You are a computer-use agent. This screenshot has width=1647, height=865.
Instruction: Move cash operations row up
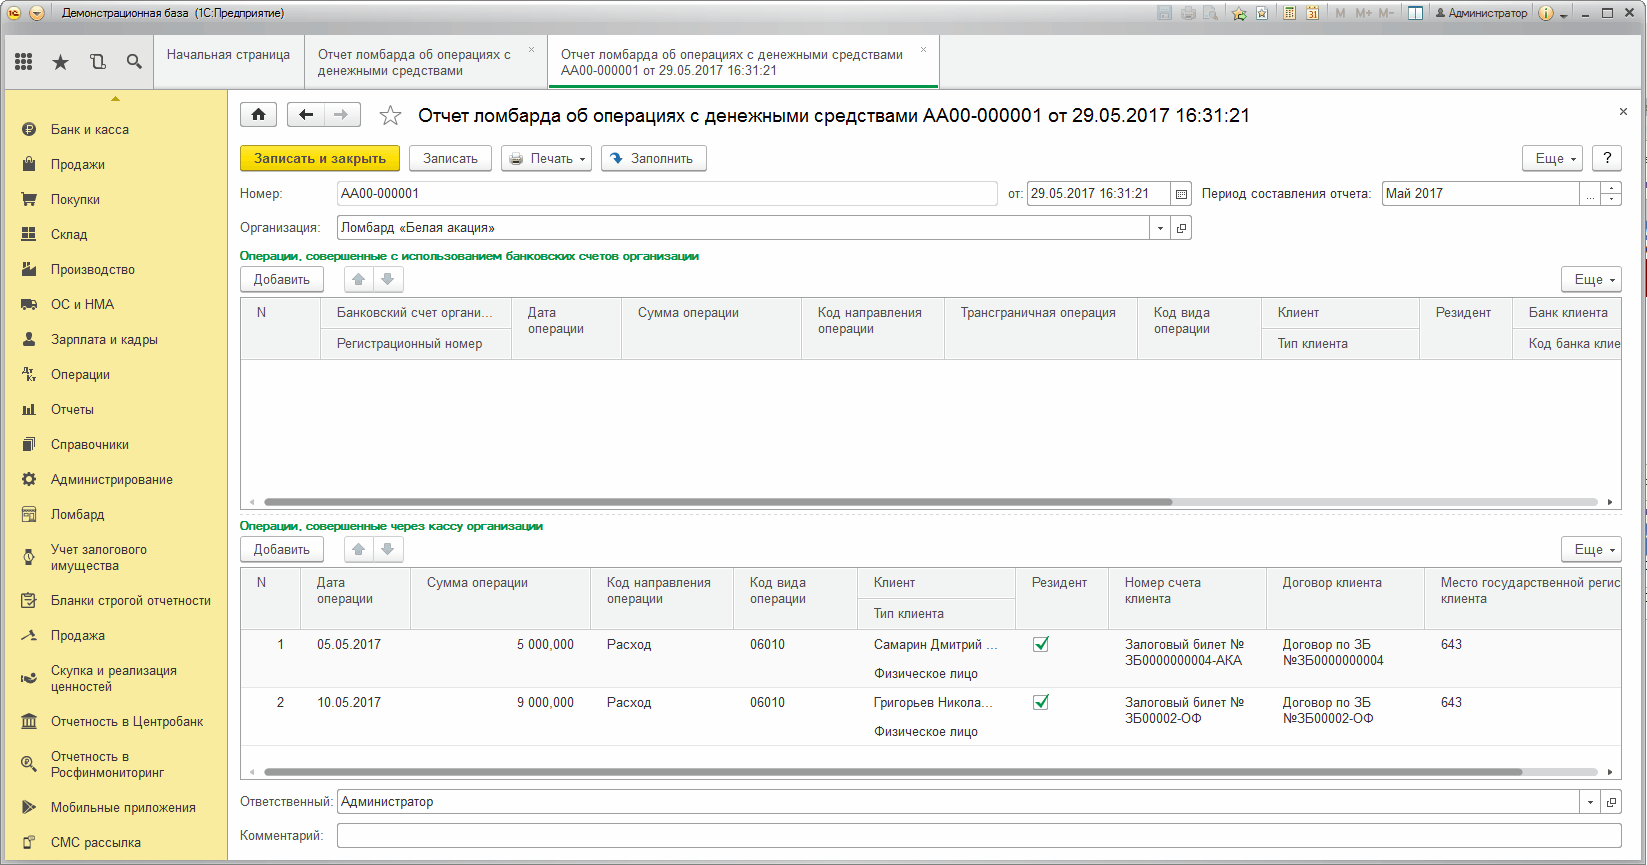coord(359,549)
